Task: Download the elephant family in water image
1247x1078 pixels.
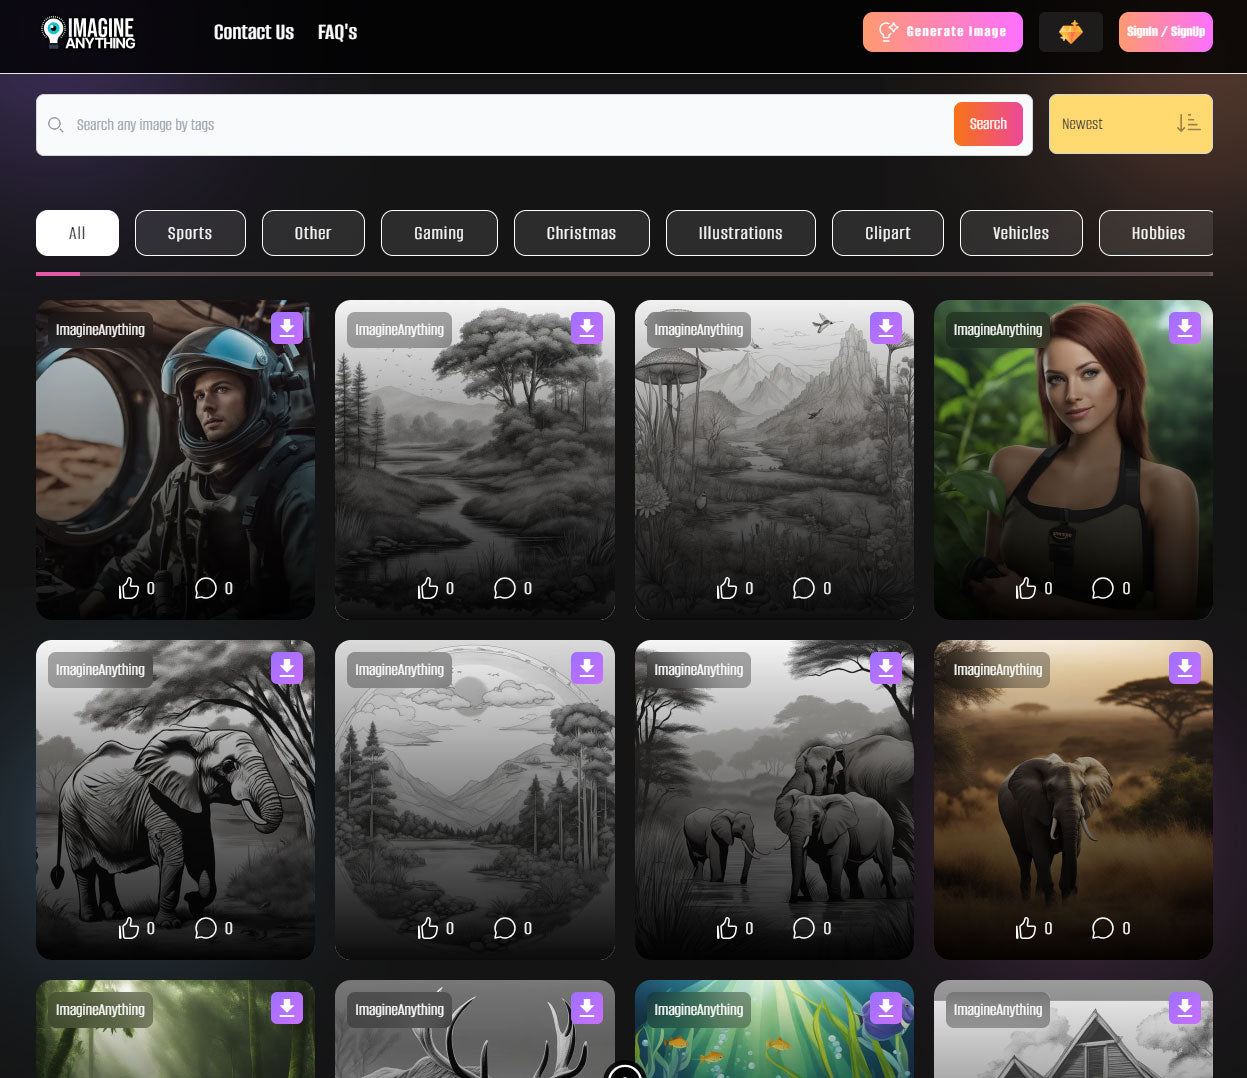Action: click(886, 668)
